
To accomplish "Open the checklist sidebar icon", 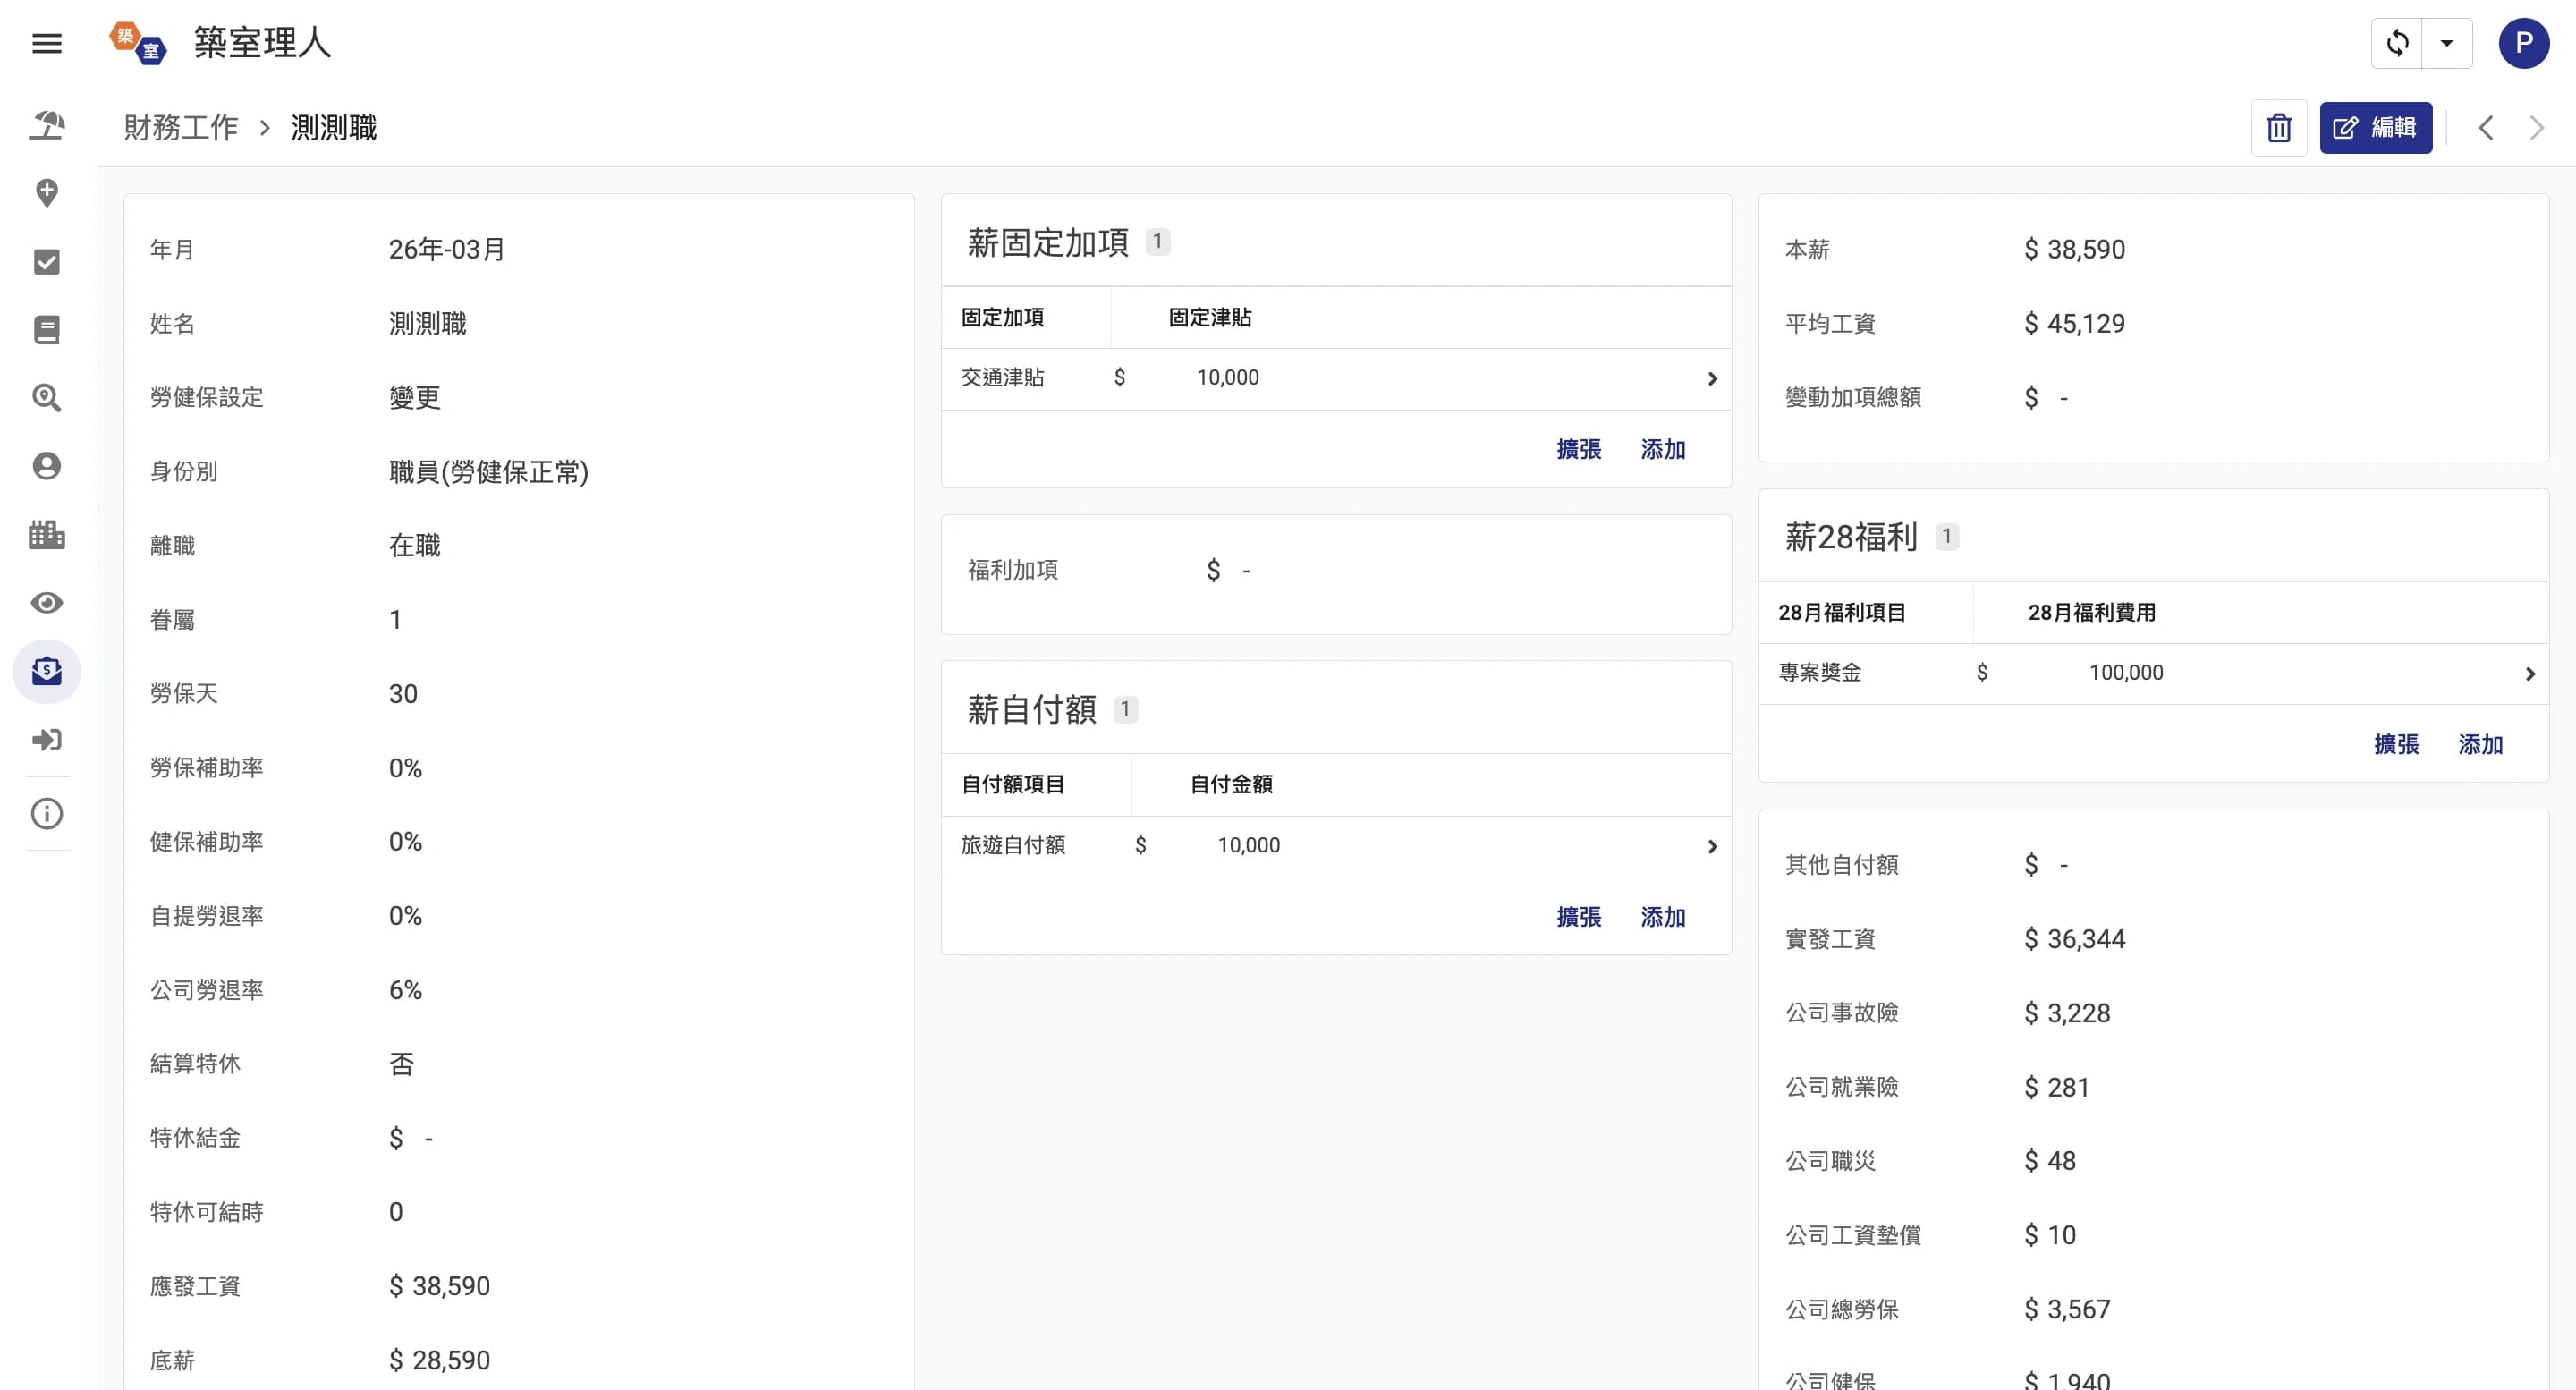I will (47, 262).
